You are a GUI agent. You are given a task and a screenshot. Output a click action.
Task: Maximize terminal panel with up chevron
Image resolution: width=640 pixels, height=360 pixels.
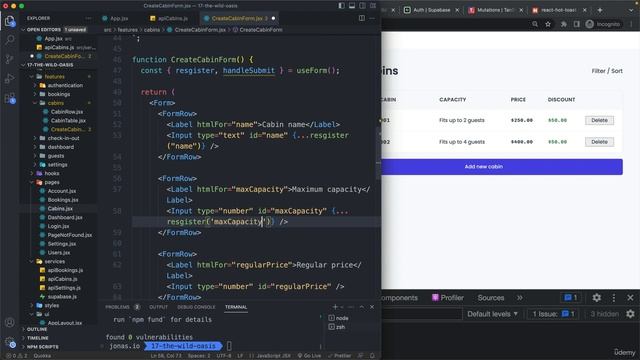tap(362, 307)
